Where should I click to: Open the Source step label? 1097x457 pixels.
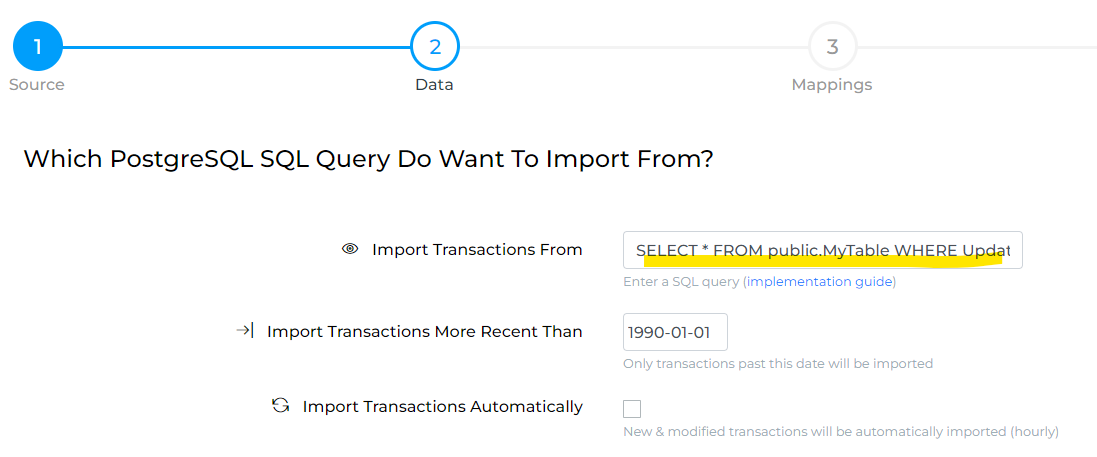click(x=36, y=85)
